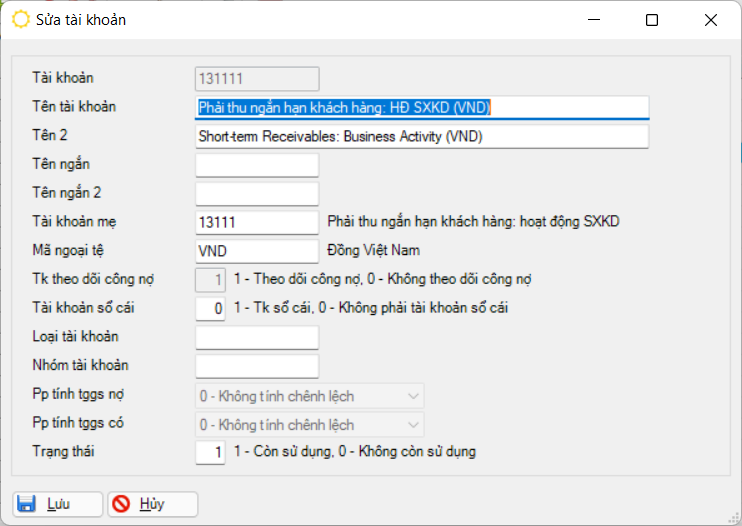Image resolution: width=742 pixels, height=526 pixels.
Task: Focus the Nhóm tài khoản field
Action: point(256,366)
